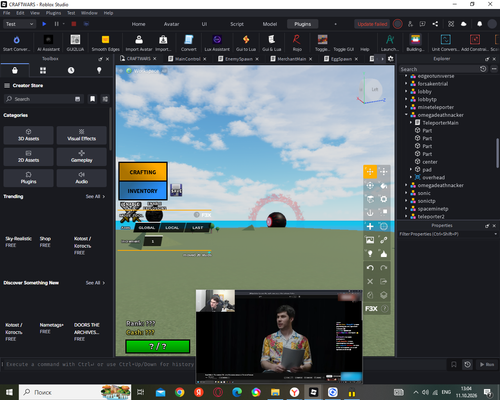500x400 pixels.
Task: Collapse the expanded omegadeathnacker model
Action: pyautogui.click(x=406, y=115)
